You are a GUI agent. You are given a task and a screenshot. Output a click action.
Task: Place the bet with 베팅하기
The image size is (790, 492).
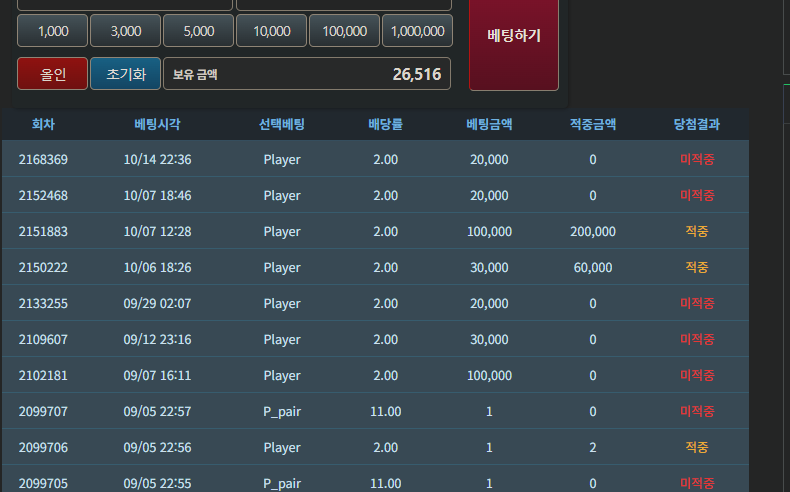[x=514, y=43]
